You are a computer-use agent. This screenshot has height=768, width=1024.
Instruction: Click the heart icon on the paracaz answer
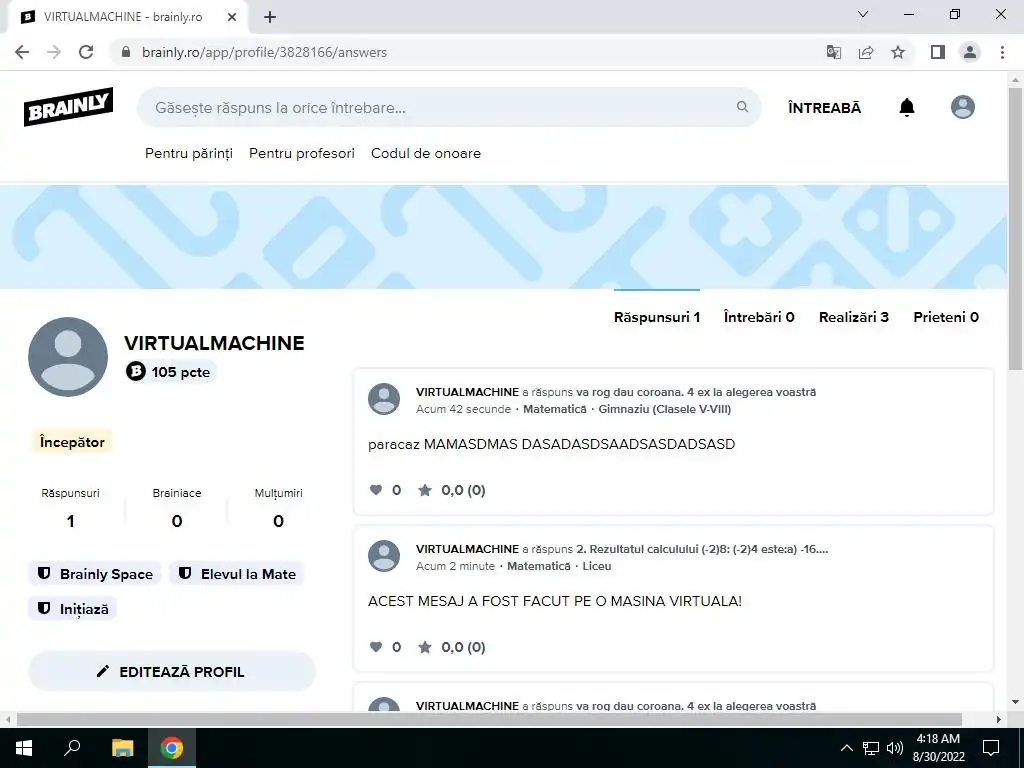pos(376,490)
